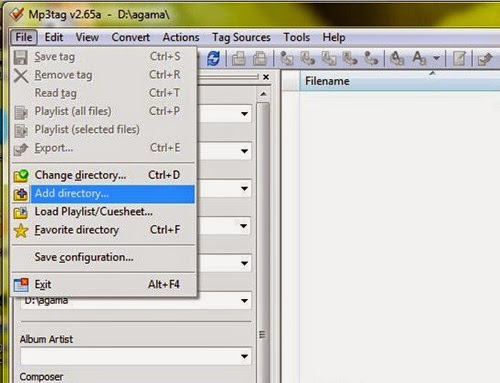Click the Exit window icon in menu
500x383 pixels.
click(21, 285)
